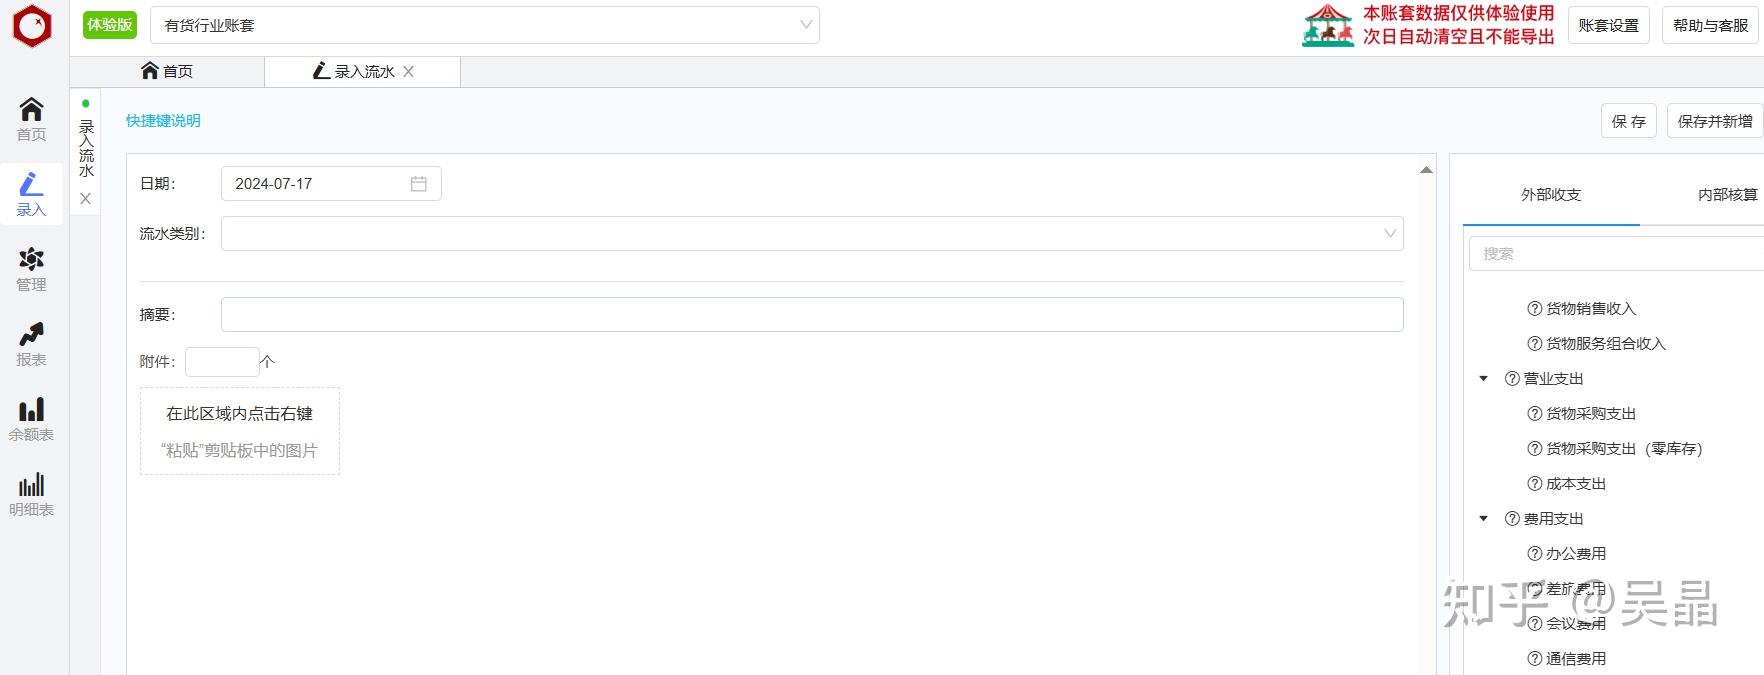Screen dimensions: 1764x675
Task: Open the 管理 management sidebar icon
Action: click(x=31, y=268)
